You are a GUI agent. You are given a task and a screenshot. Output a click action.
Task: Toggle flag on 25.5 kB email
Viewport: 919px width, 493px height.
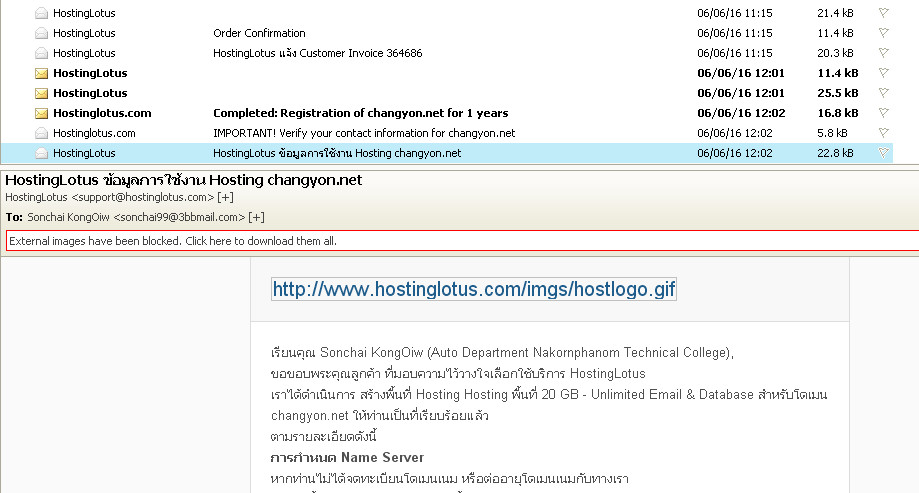point(884,93)
